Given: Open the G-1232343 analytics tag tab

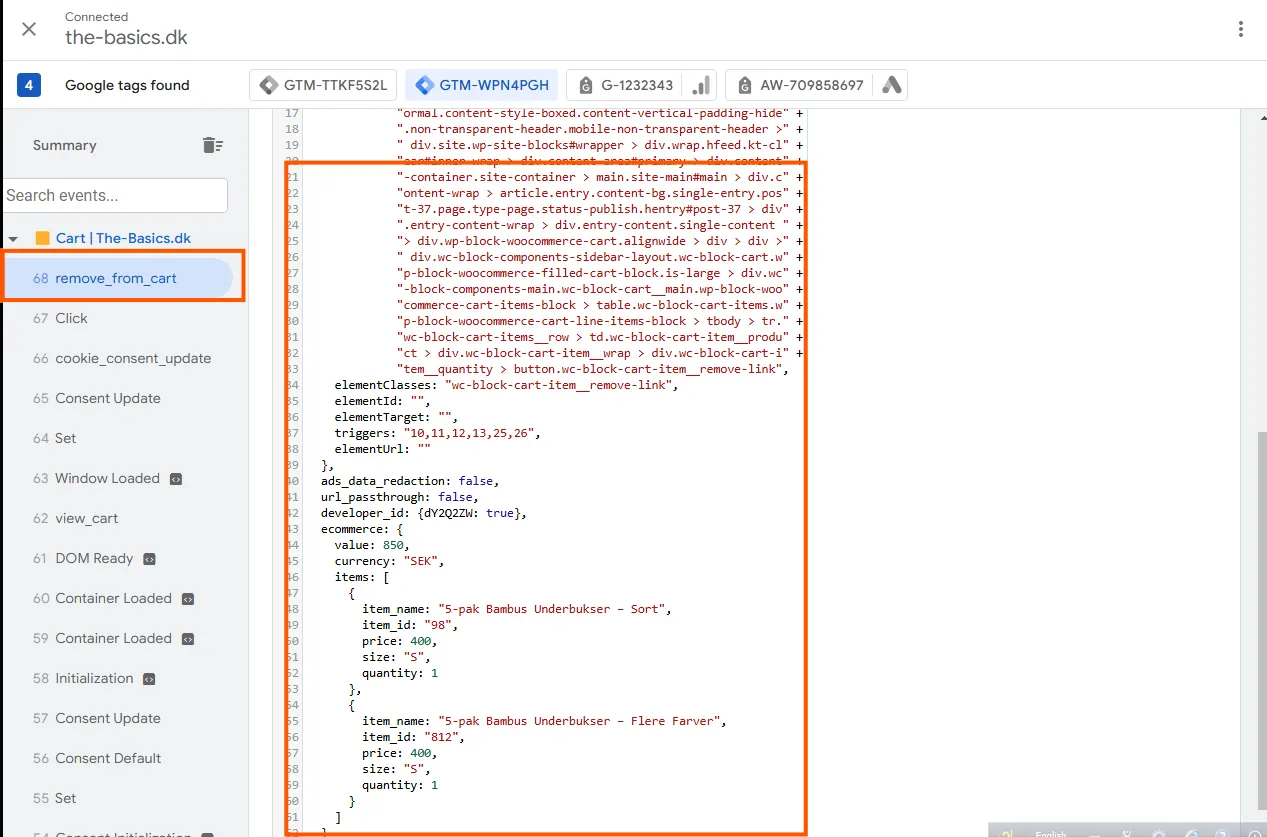Looking at the screenshot, I should click(x=643, y=85).
